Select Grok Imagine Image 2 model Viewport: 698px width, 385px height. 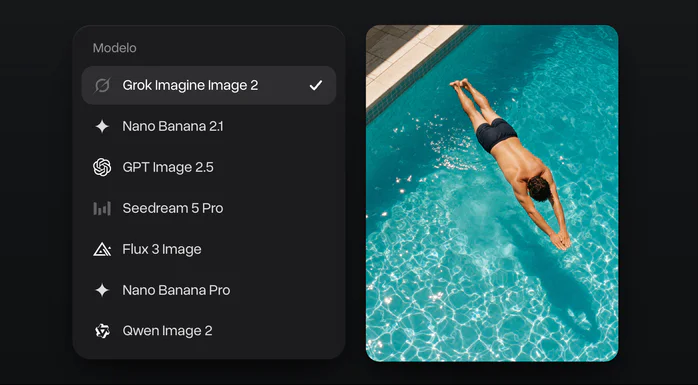[x=209, y=85]
